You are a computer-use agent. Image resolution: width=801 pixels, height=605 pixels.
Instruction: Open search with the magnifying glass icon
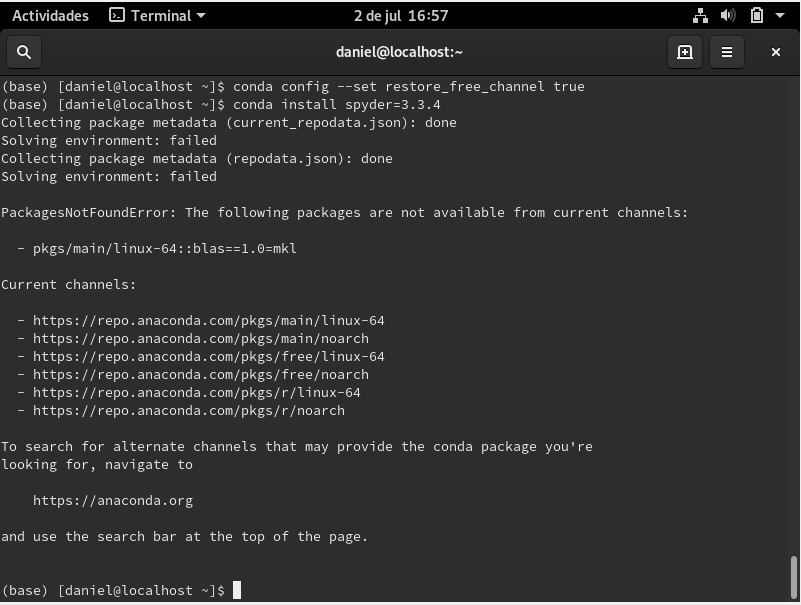click(23, 51)
